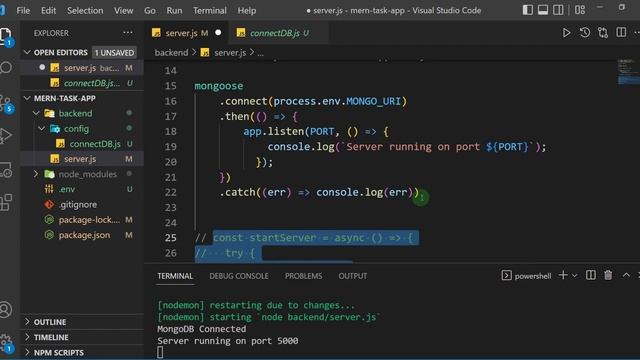This screenshot has width=640, height=360.
Task: Close server.js tab via unsaved dot
Action: (218, 33)
